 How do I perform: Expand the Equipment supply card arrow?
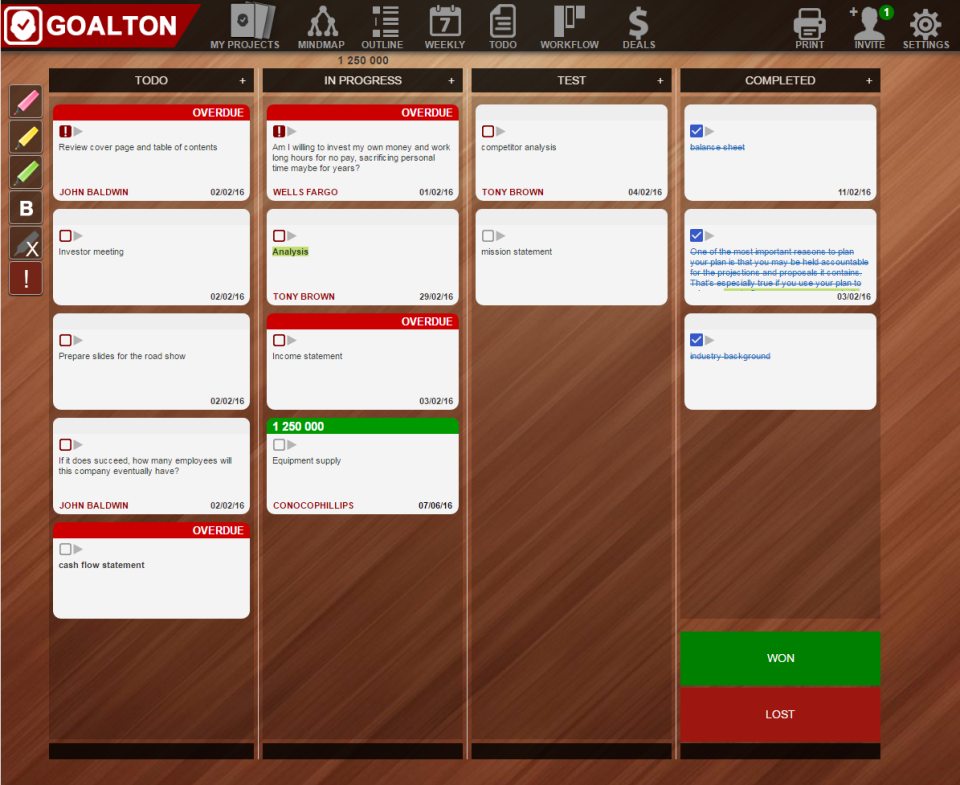coord(290,444)
